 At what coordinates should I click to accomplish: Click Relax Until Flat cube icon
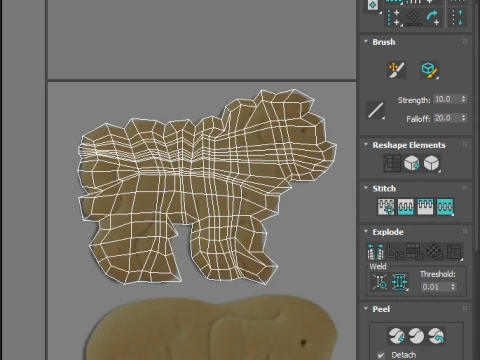pyautogui.click(x=412, y=163)
